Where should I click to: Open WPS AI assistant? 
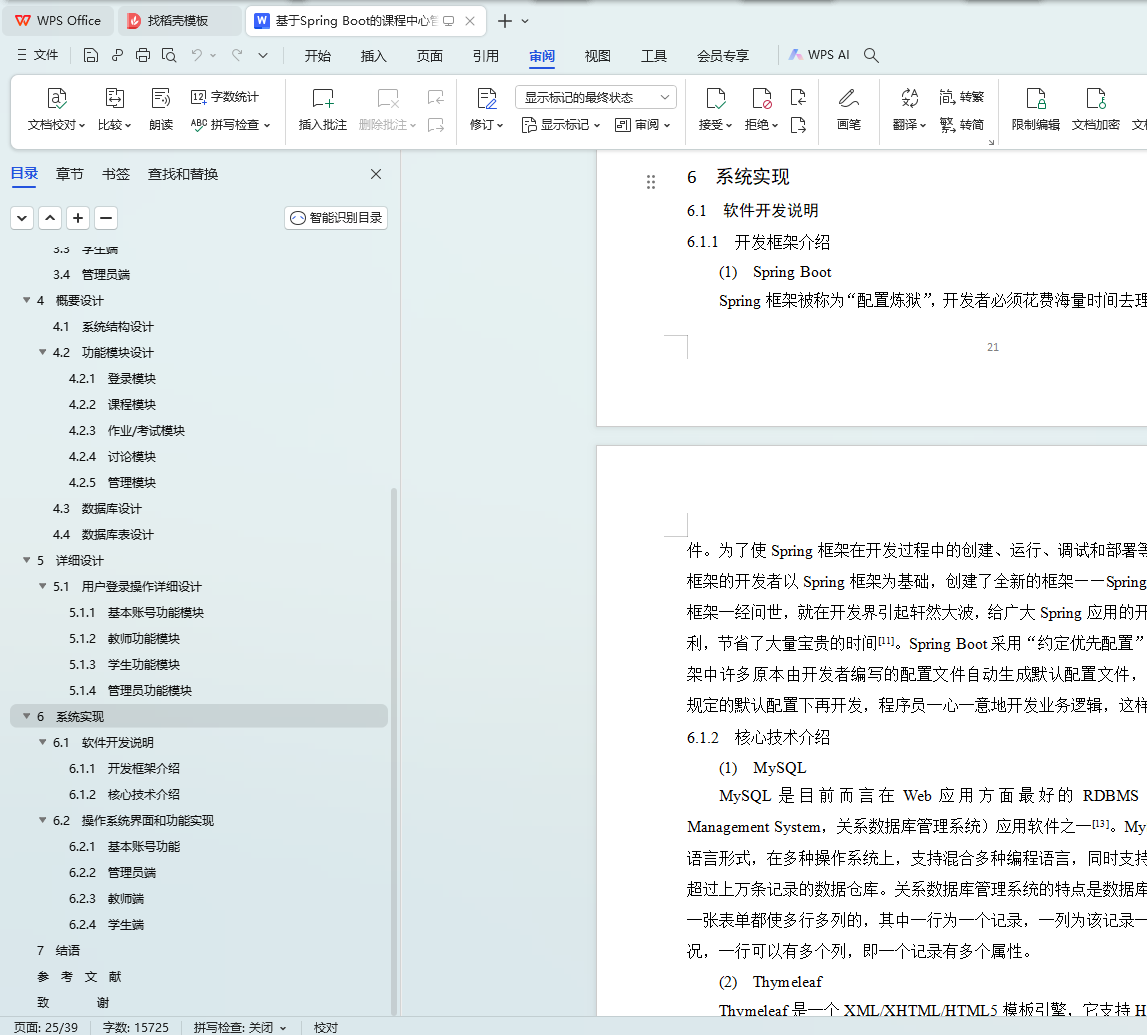point(819,56)
